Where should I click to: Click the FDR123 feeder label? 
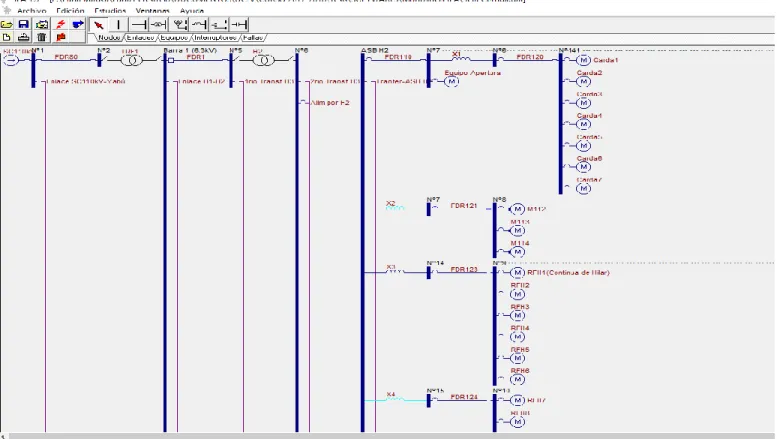point(464,270)
